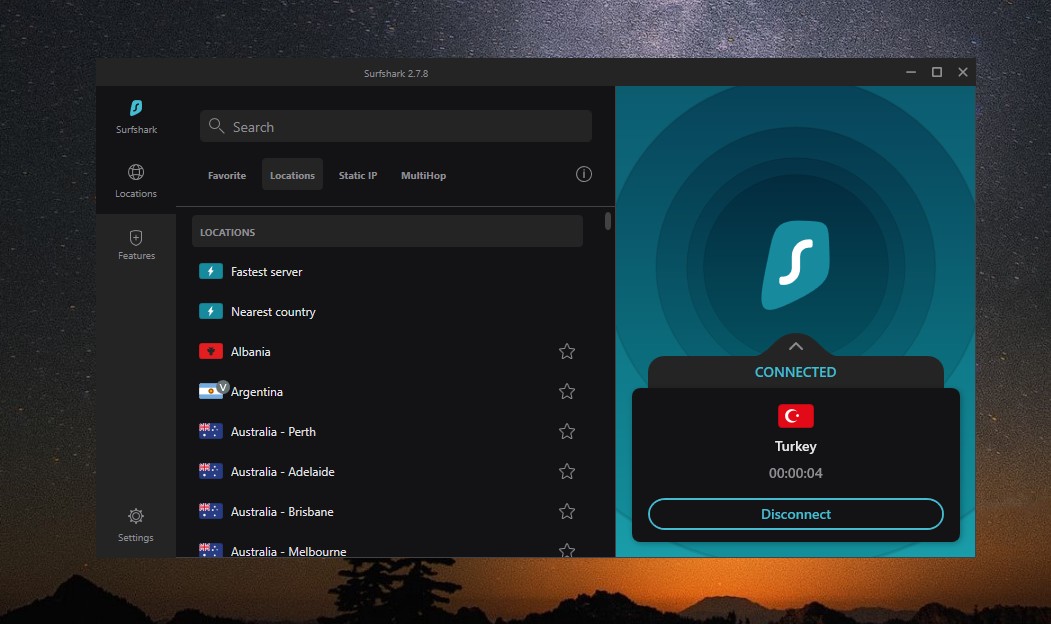Click the 00:00:04 connection timer
Viewport: 1051px width, 624px height.
pyautogui.click(x=796, y=473)
